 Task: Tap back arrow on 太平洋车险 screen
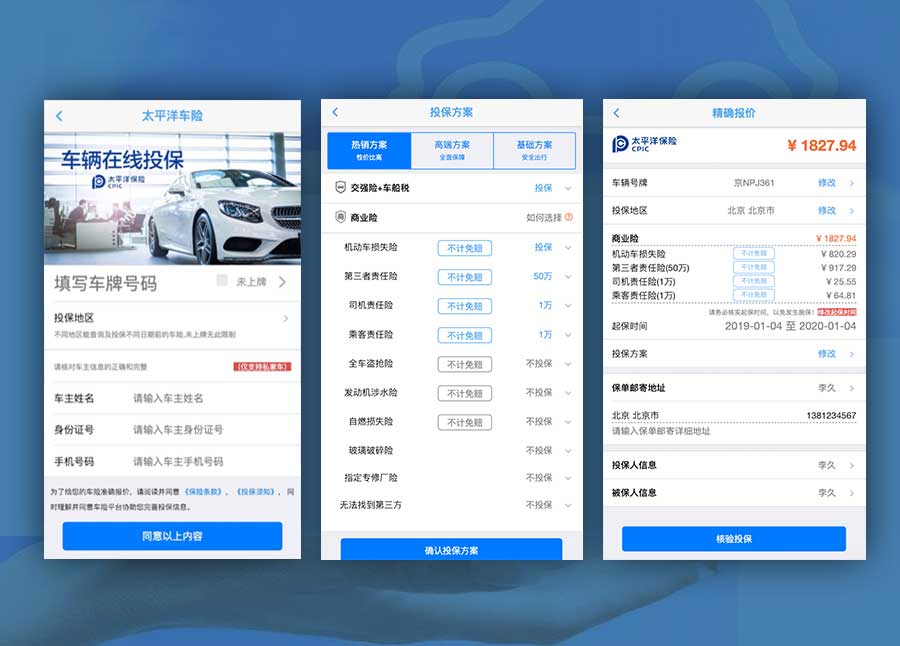(59, 116)
